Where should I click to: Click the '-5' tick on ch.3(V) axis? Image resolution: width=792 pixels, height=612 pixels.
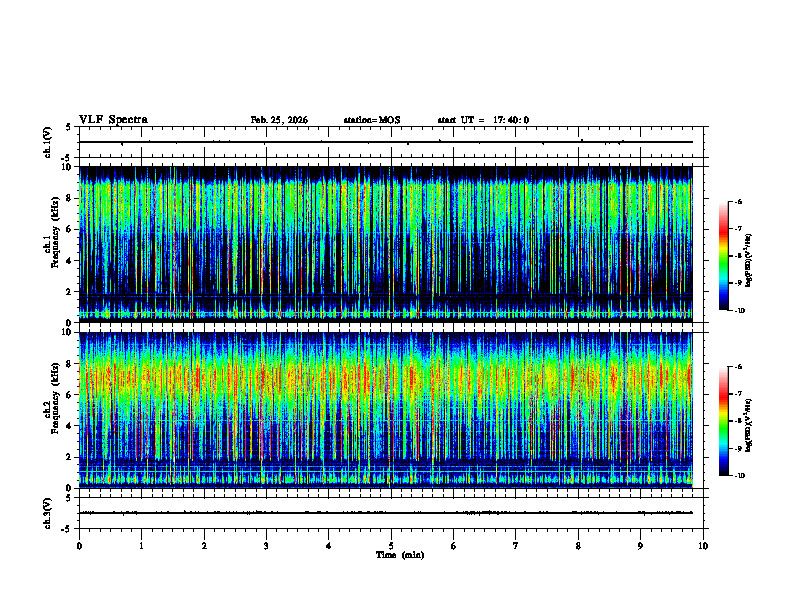pyautogui.click(x=67, y=529)
